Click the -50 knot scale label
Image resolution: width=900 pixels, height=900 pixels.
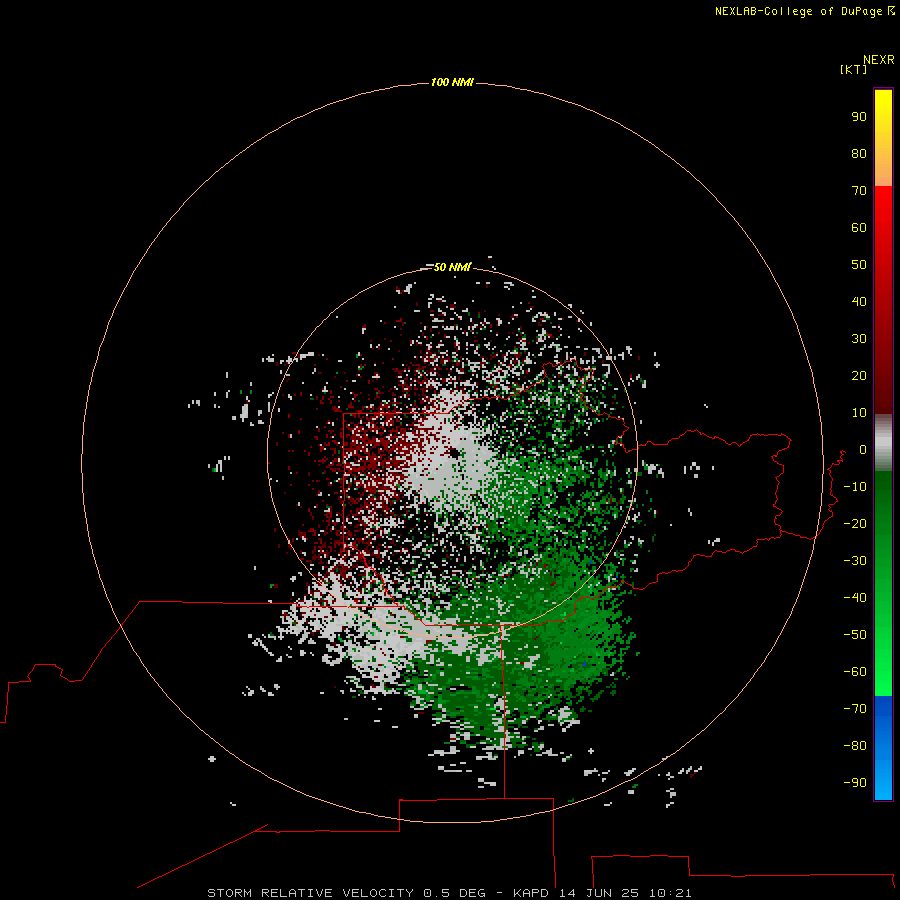[x=855, y=634]
